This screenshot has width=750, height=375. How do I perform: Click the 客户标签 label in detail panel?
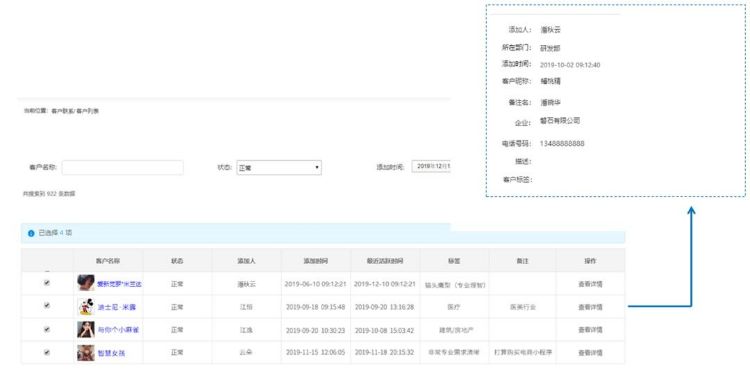(x=517, y=180)
